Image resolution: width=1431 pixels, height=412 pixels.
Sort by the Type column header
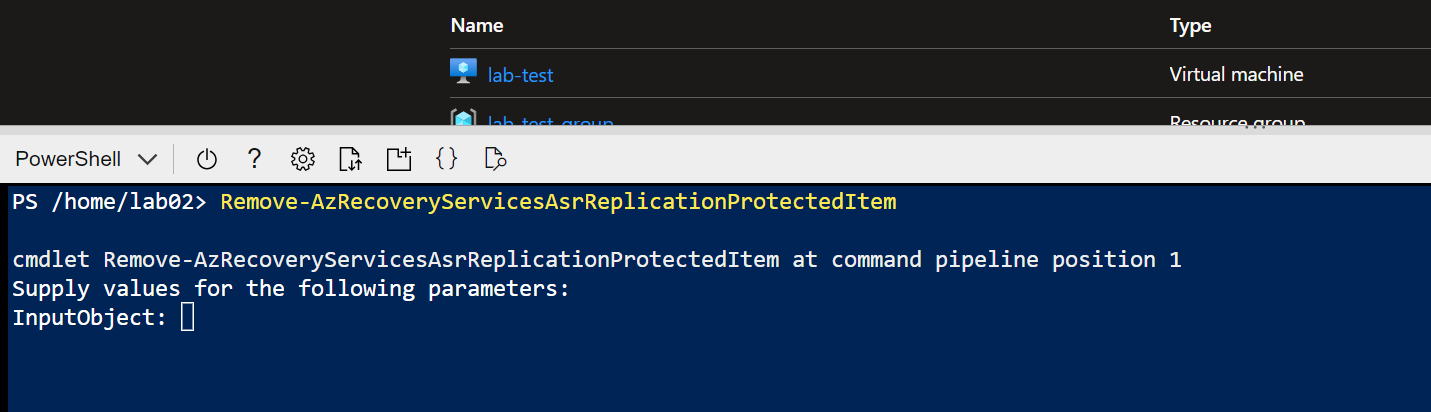pos(1190,26)
